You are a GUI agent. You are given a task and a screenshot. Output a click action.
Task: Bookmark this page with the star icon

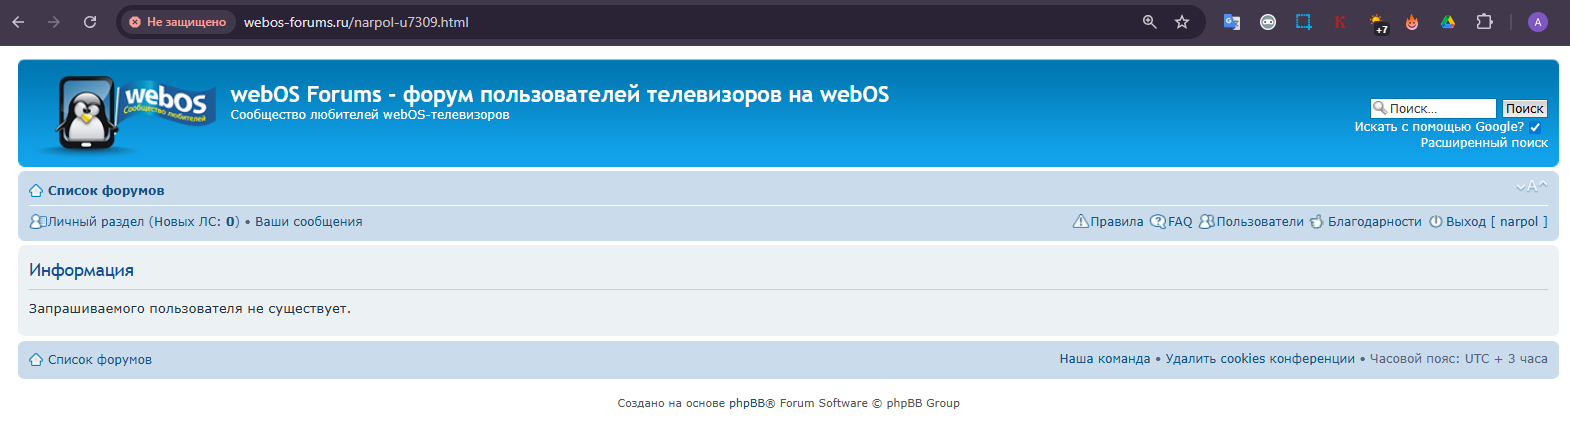click(1182, 22)
